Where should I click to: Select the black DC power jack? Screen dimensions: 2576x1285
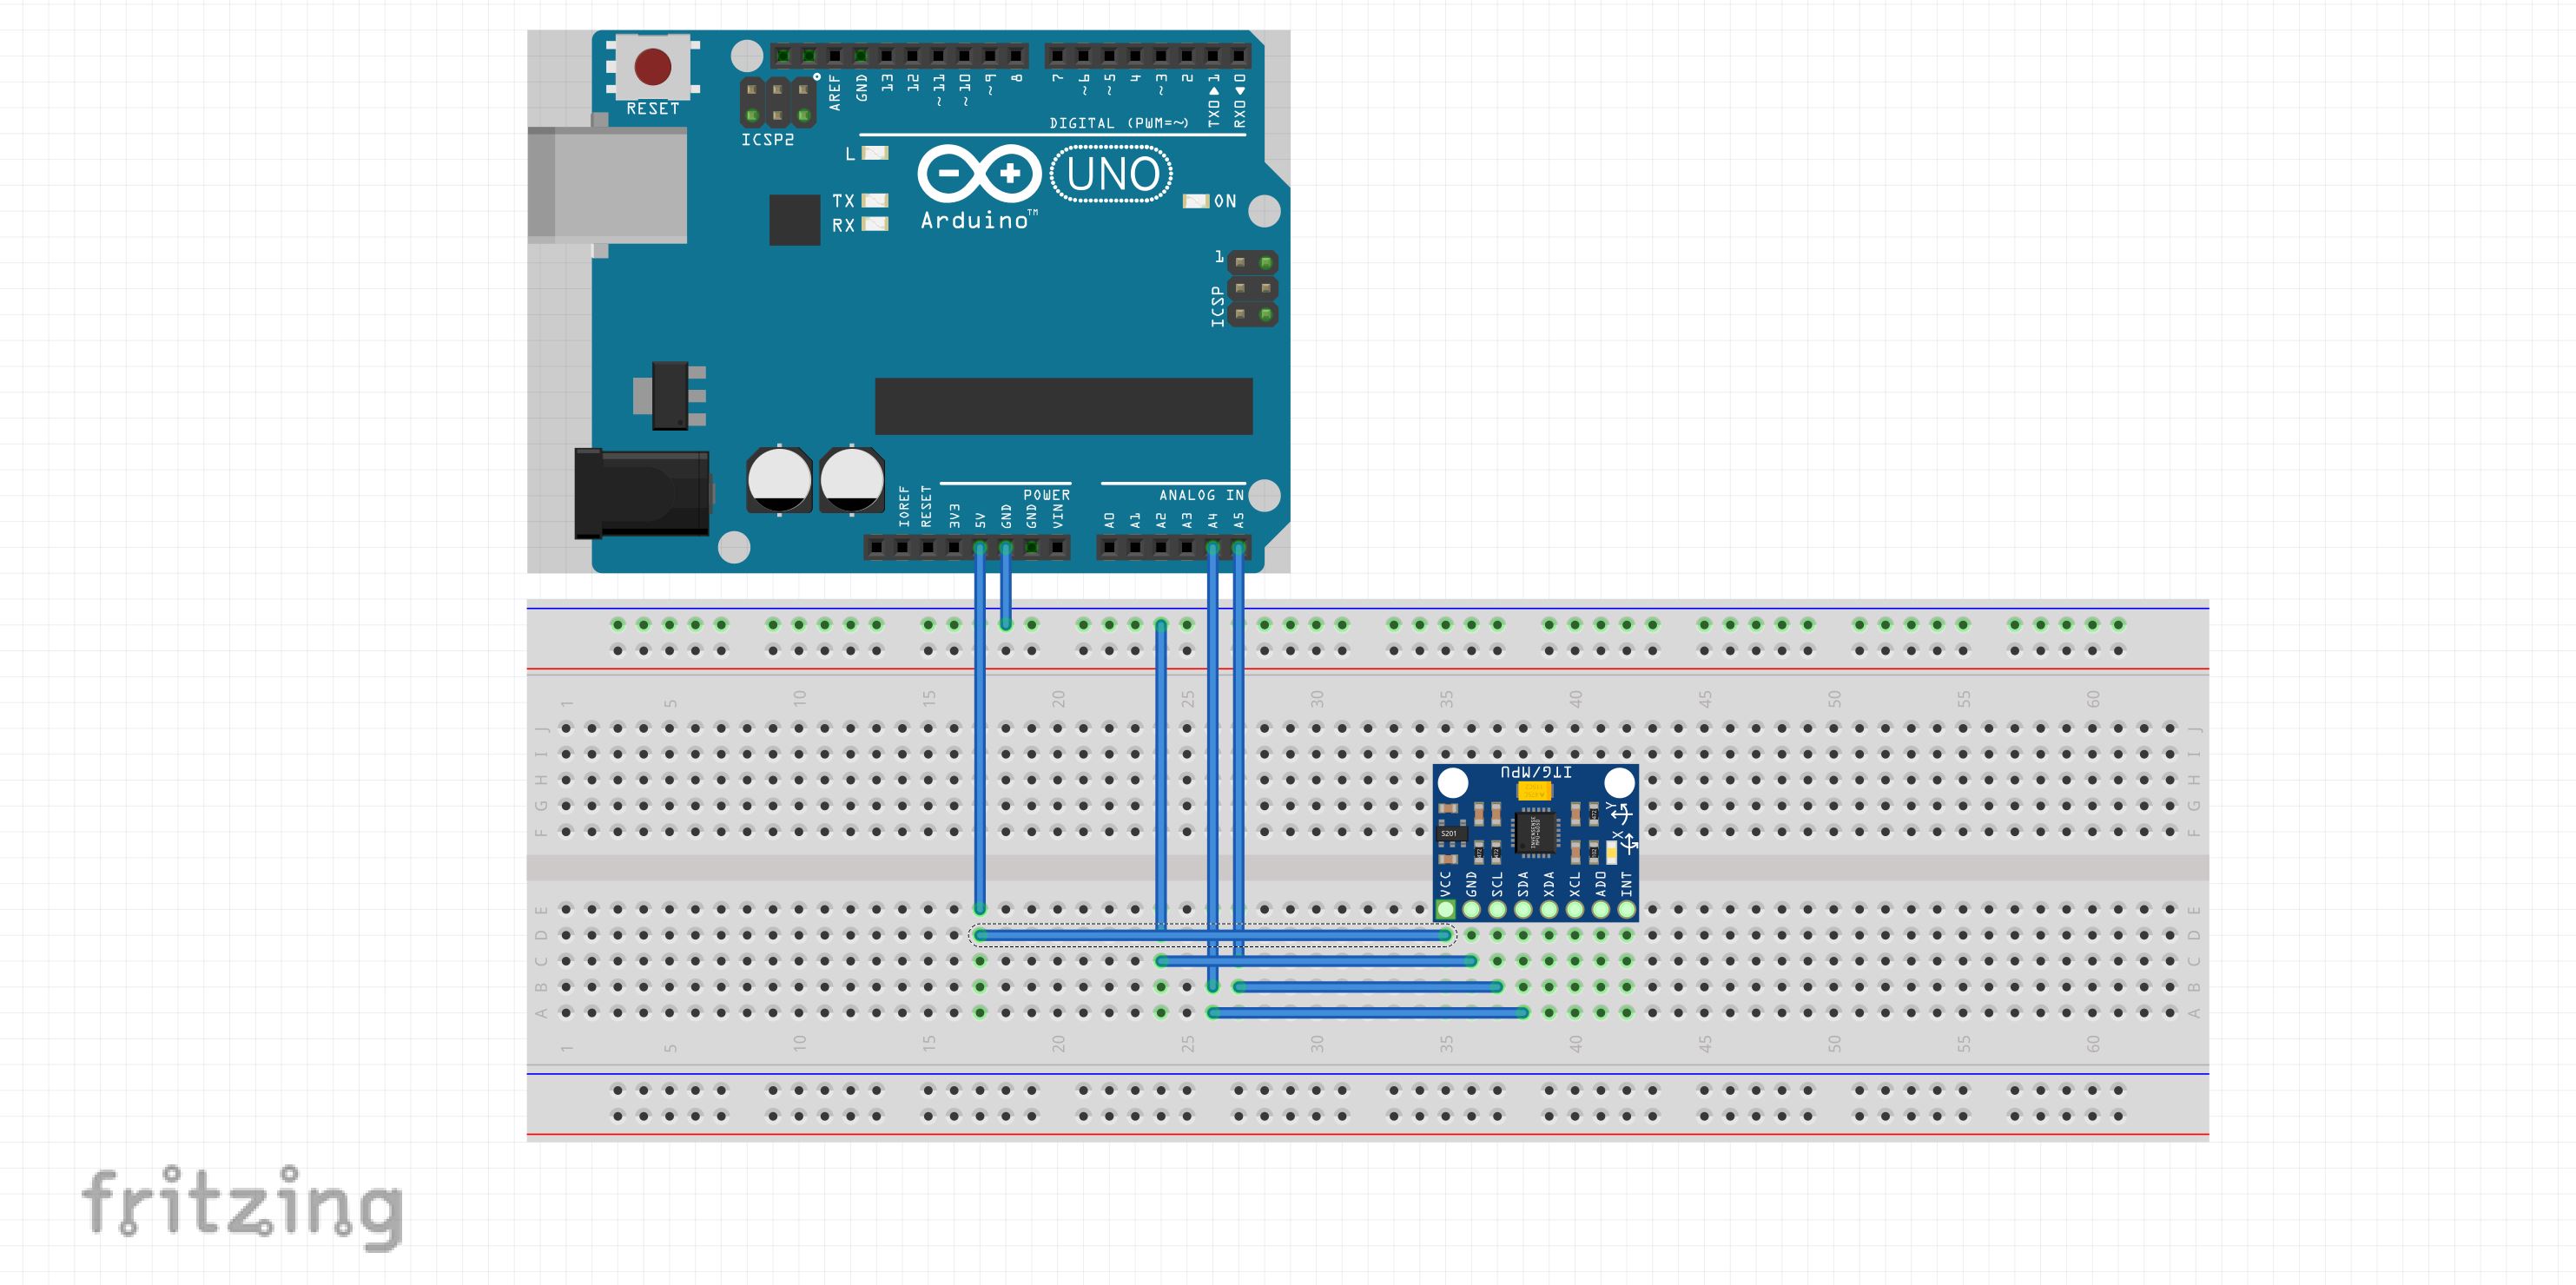pos(642,493)
